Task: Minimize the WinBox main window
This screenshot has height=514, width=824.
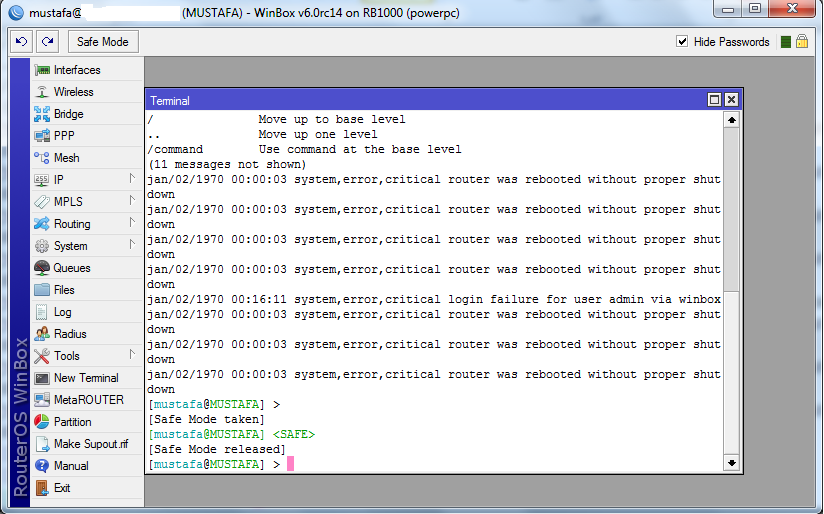Action: coord(728,9)
